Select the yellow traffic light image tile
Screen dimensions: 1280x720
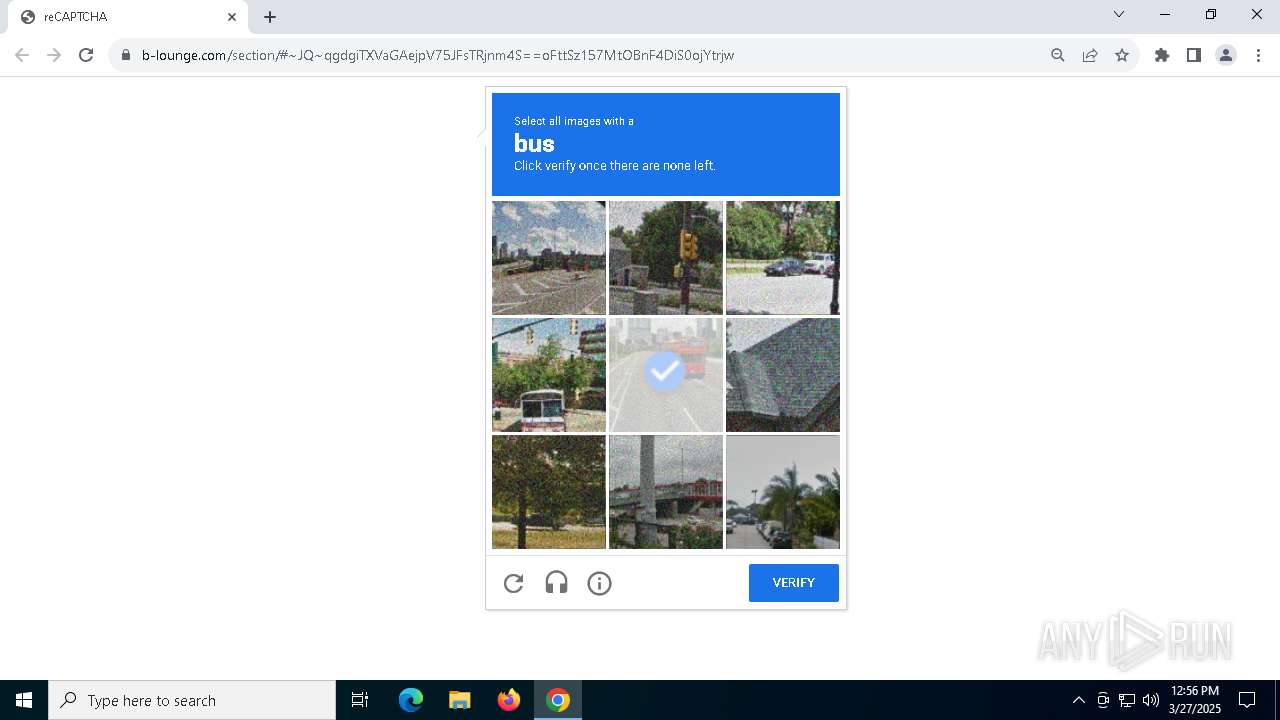666,258
